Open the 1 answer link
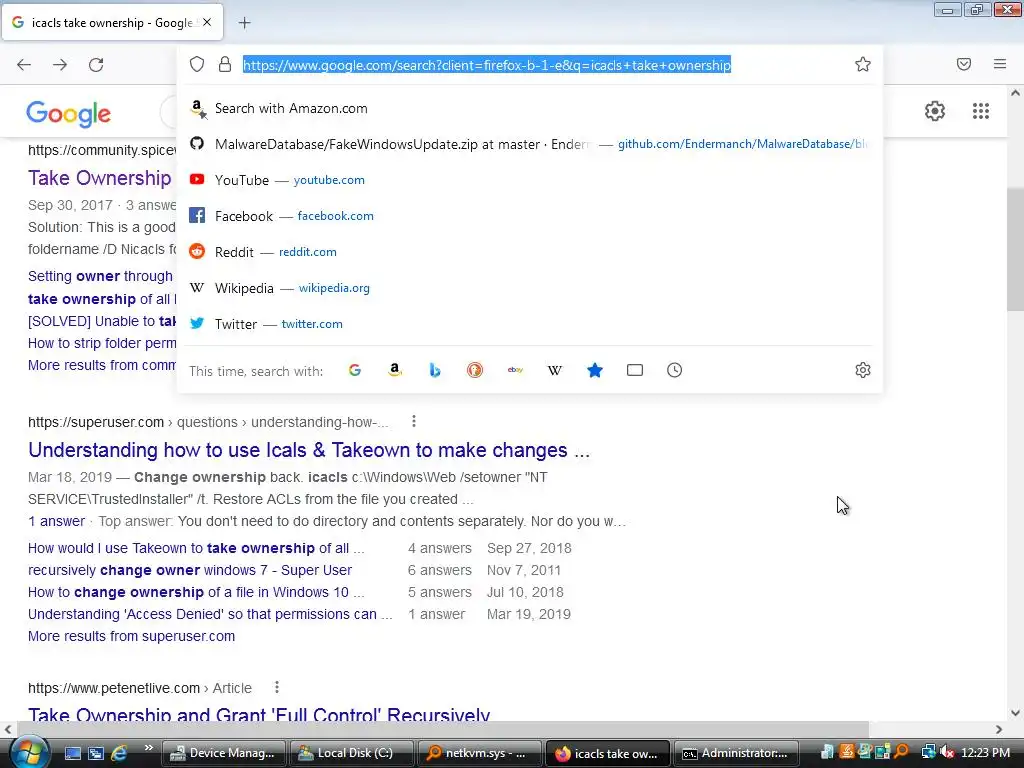The height and width of the screenshot is (768, 1024). pos(56,521)
